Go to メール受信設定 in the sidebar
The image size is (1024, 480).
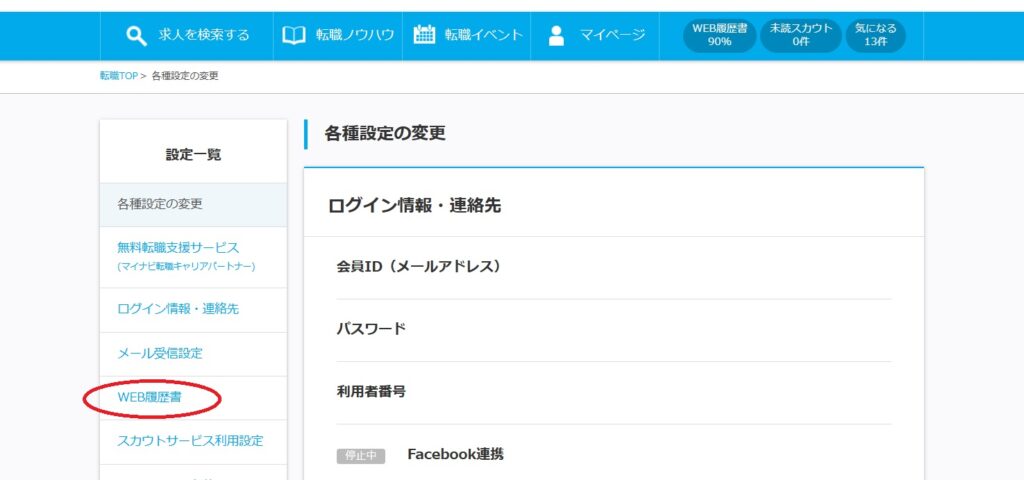160,353
